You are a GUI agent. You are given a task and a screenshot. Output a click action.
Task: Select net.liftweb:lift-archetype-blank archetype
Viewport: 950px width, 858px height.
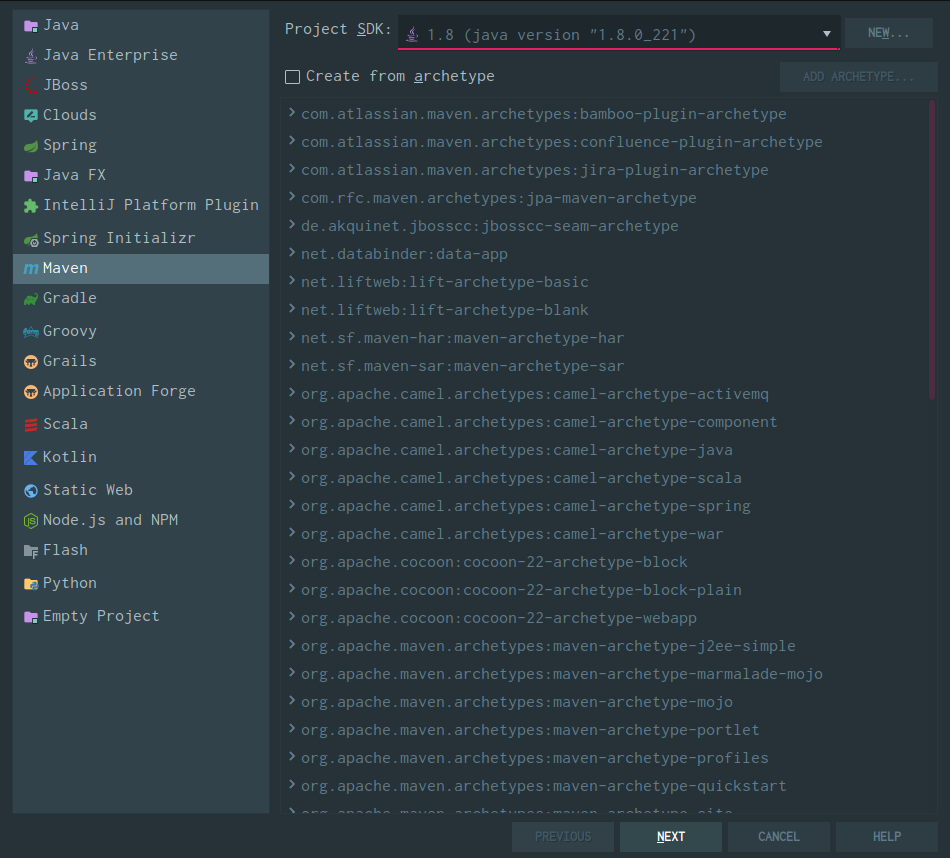pyautogui.click(x=445, y=310)
